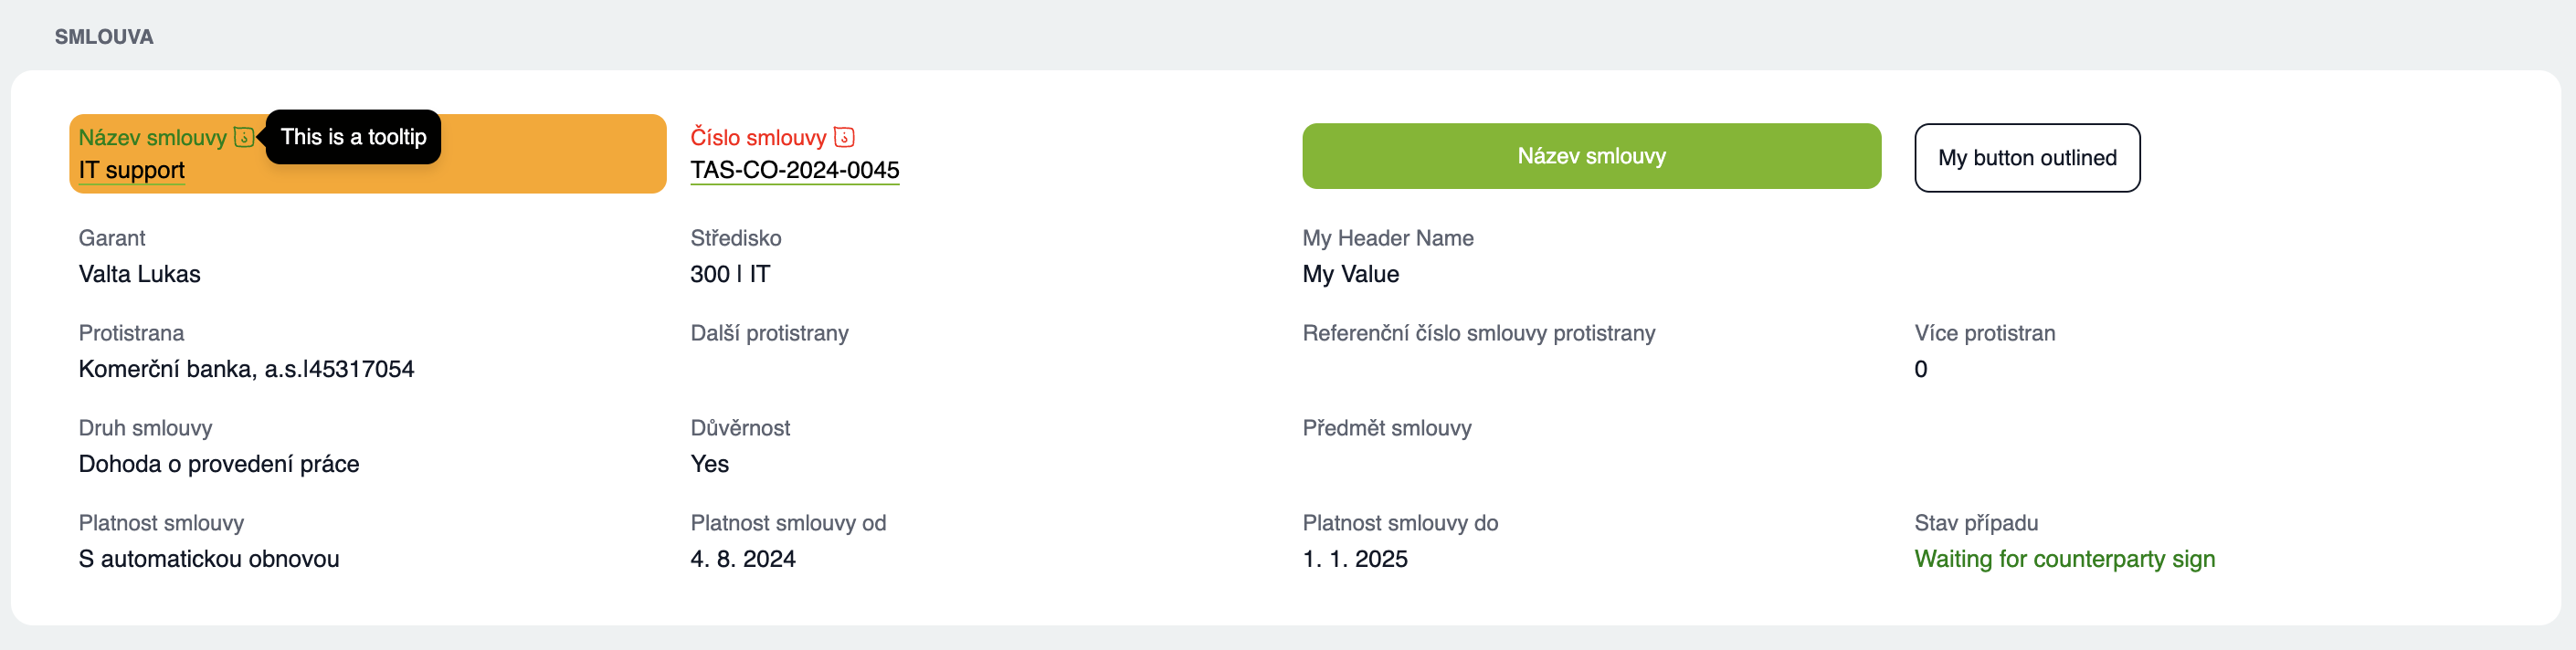Image resolution: width=2576 pixels, height=650 pixels.
Task: Select the 300 | IT středisko value
Action: pyautogui.click(x=730, y=274)
